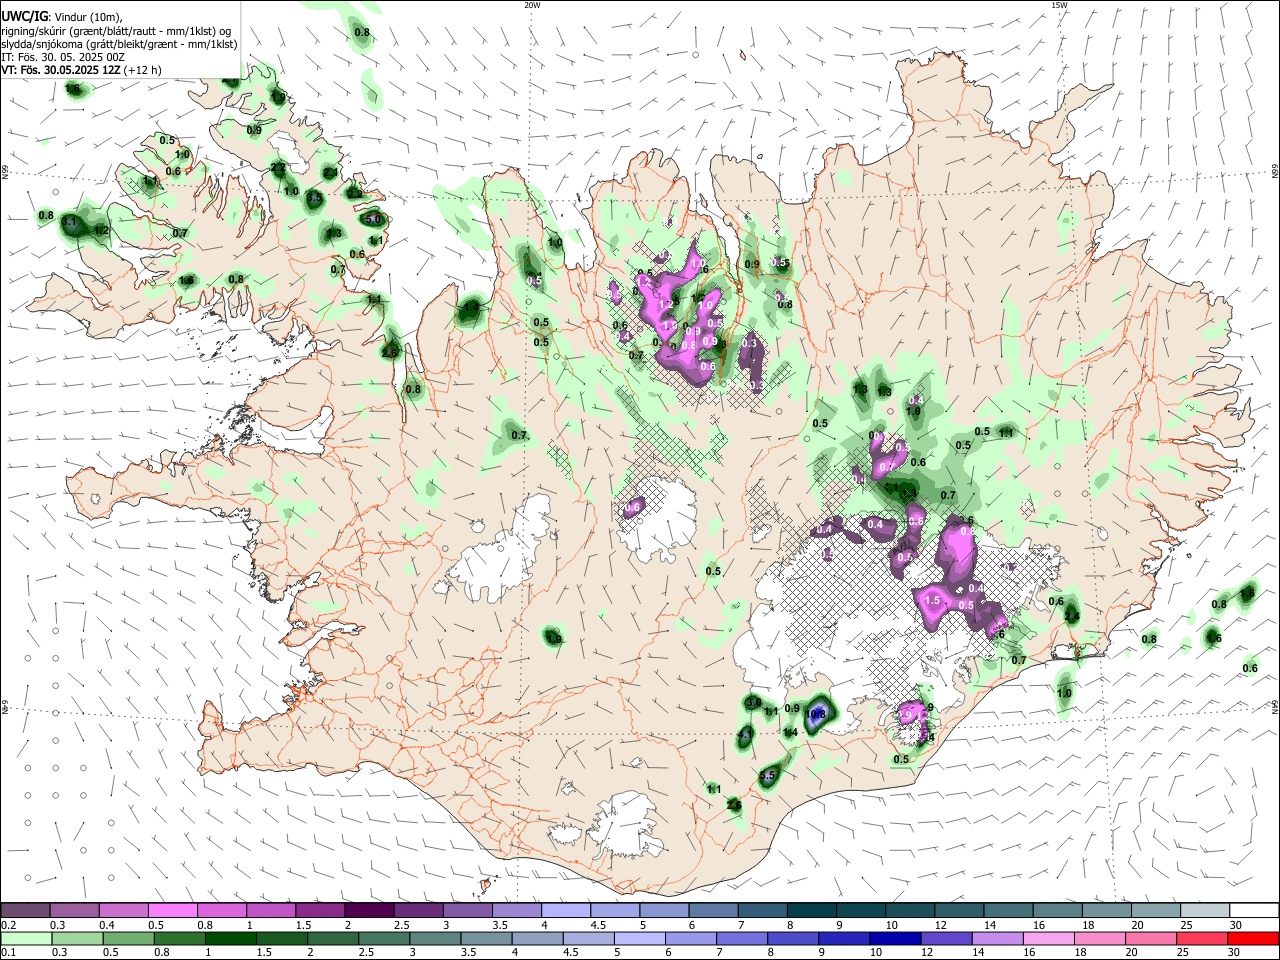
Task: Select pale green rain swatch between 0.1 and 0.3
Action: coord(25,938)
